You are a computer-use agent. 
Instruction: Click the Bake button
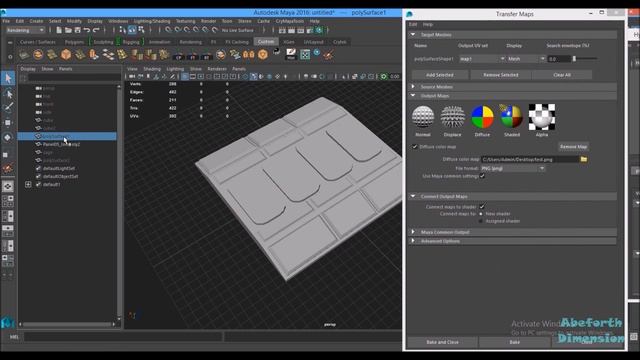point(515,342)
